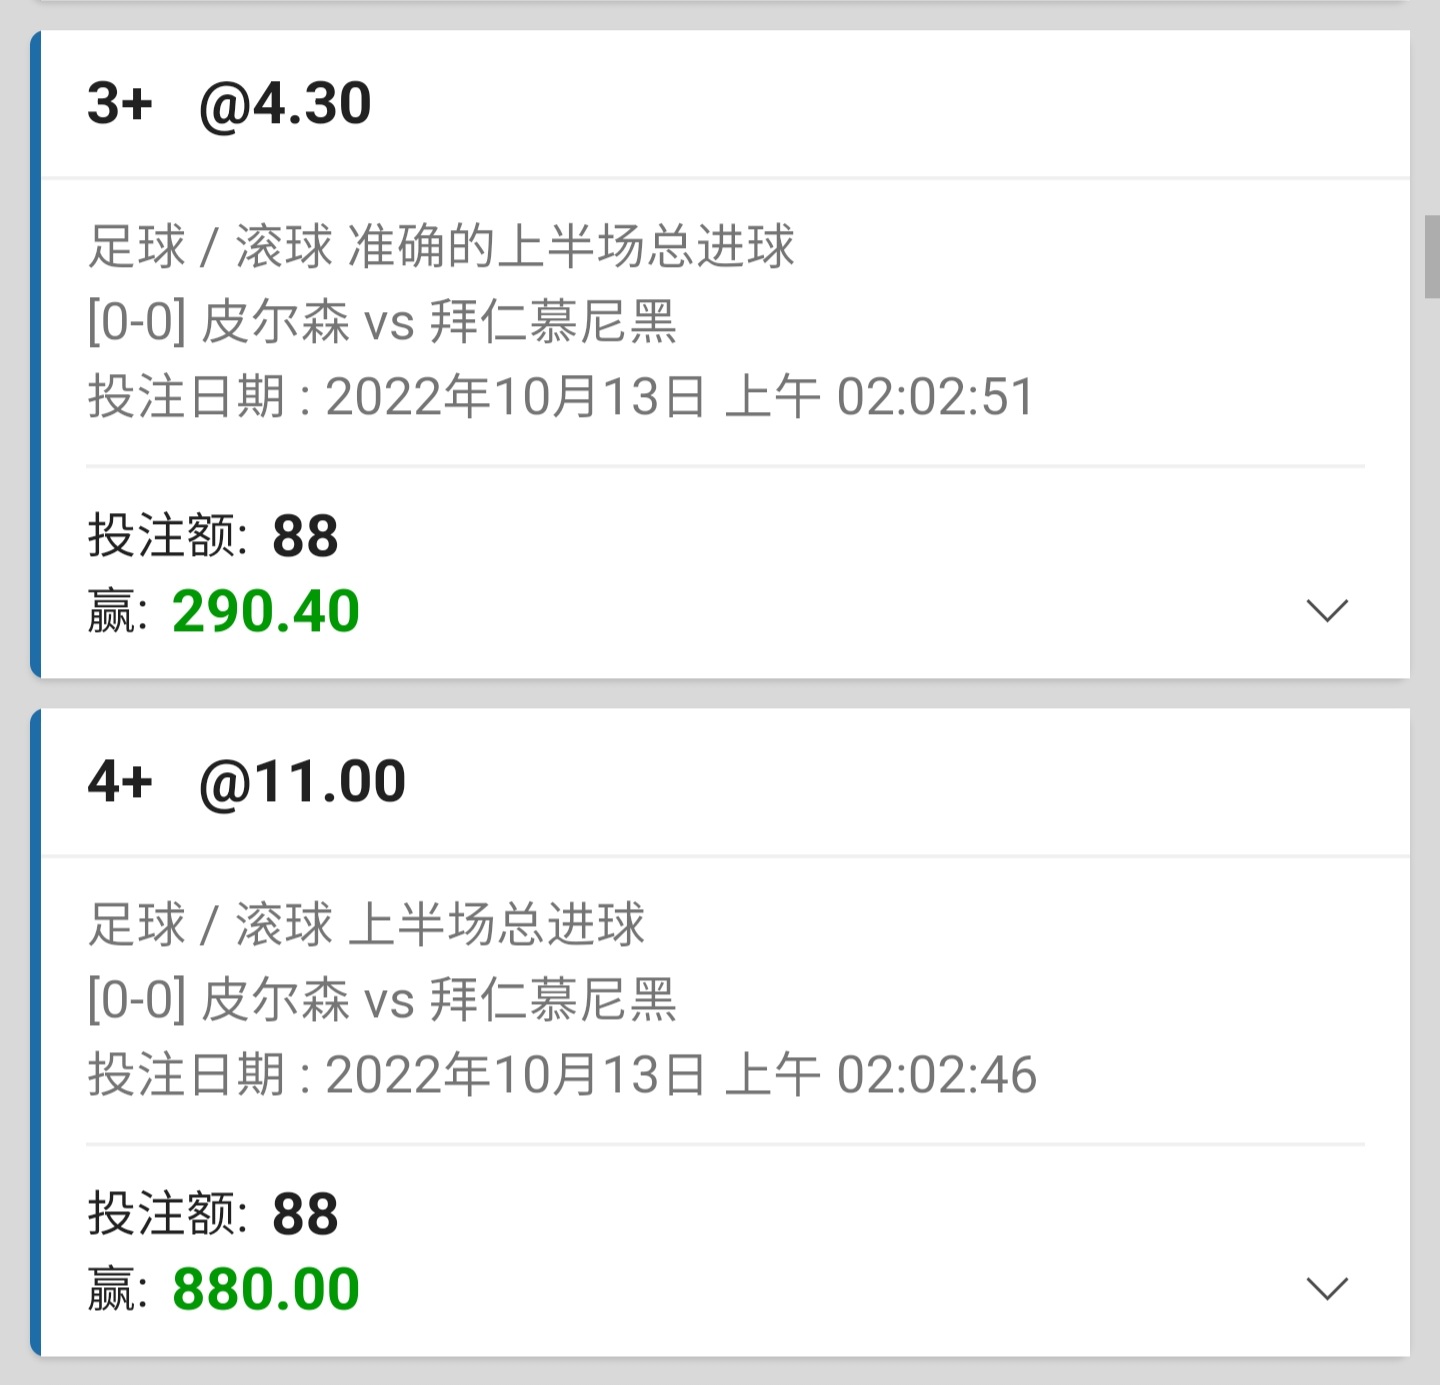This screenshot has height=1385, width=1440.
Task: Click the 赢 label in the 3+ card
Action: click(111, 612)
